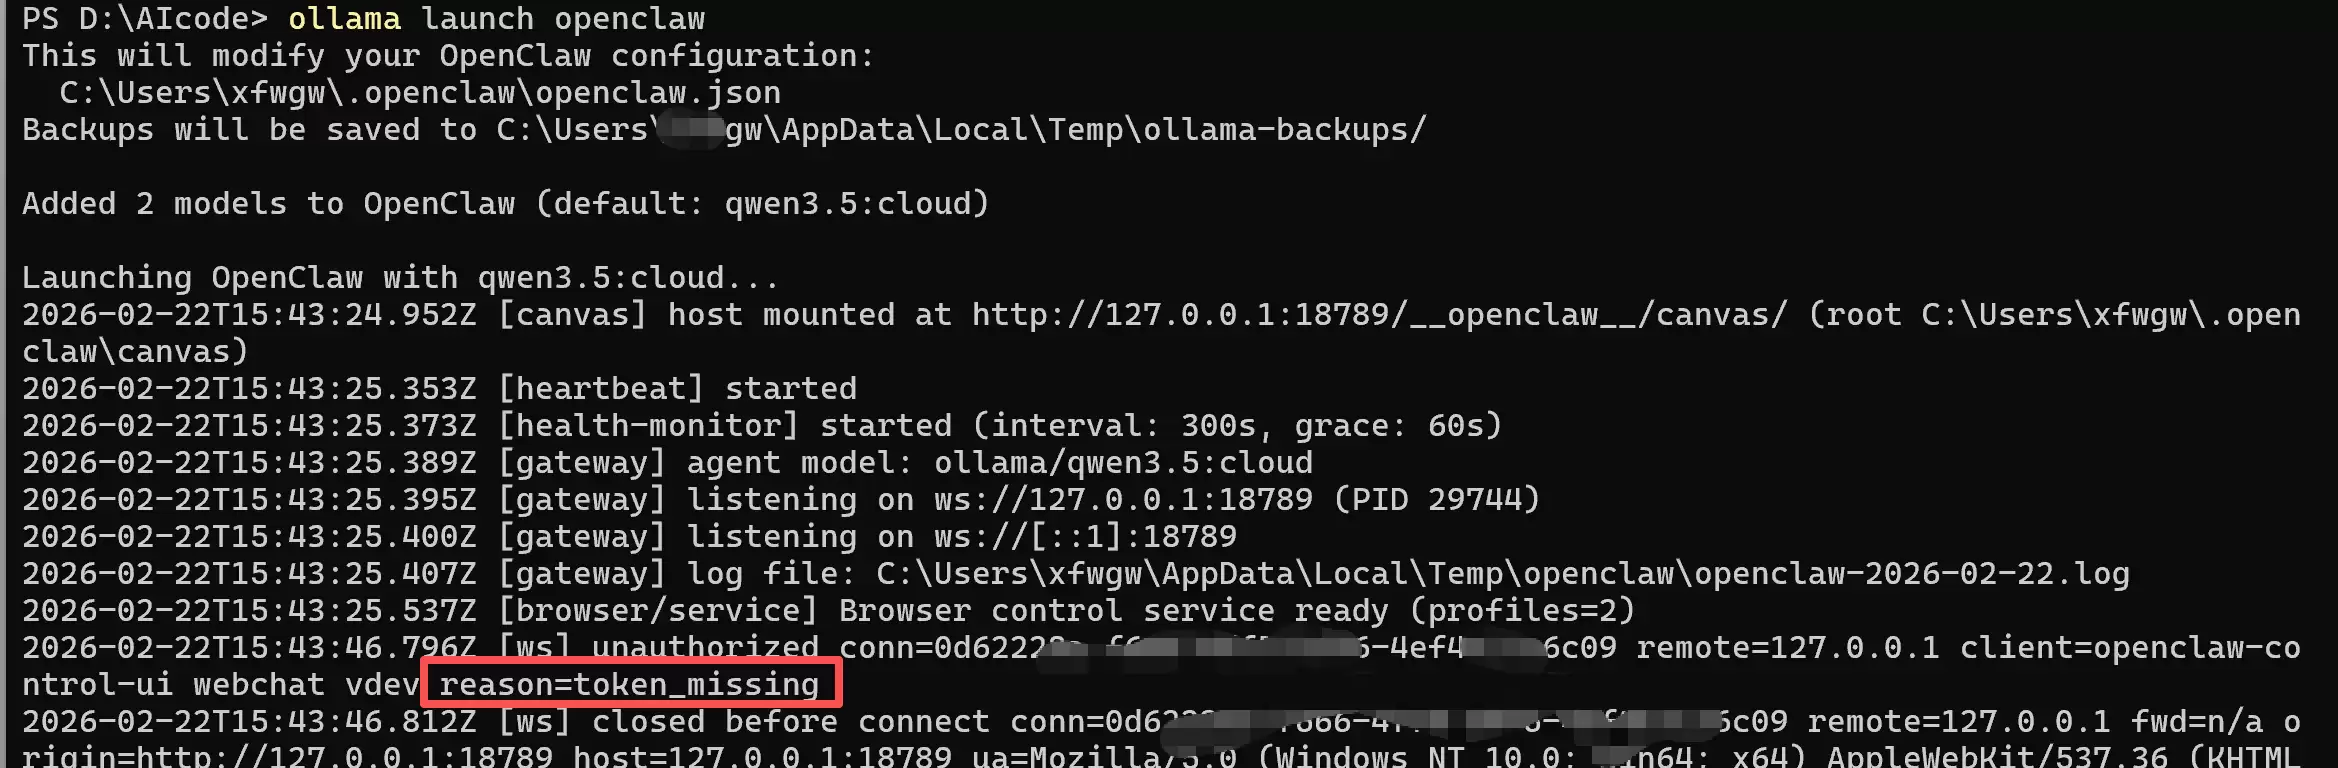Viewport: 2338px width, 768px height.
Task: Click the red-boxed "reason=token_missing" text
Action: (x=629, y=685)
